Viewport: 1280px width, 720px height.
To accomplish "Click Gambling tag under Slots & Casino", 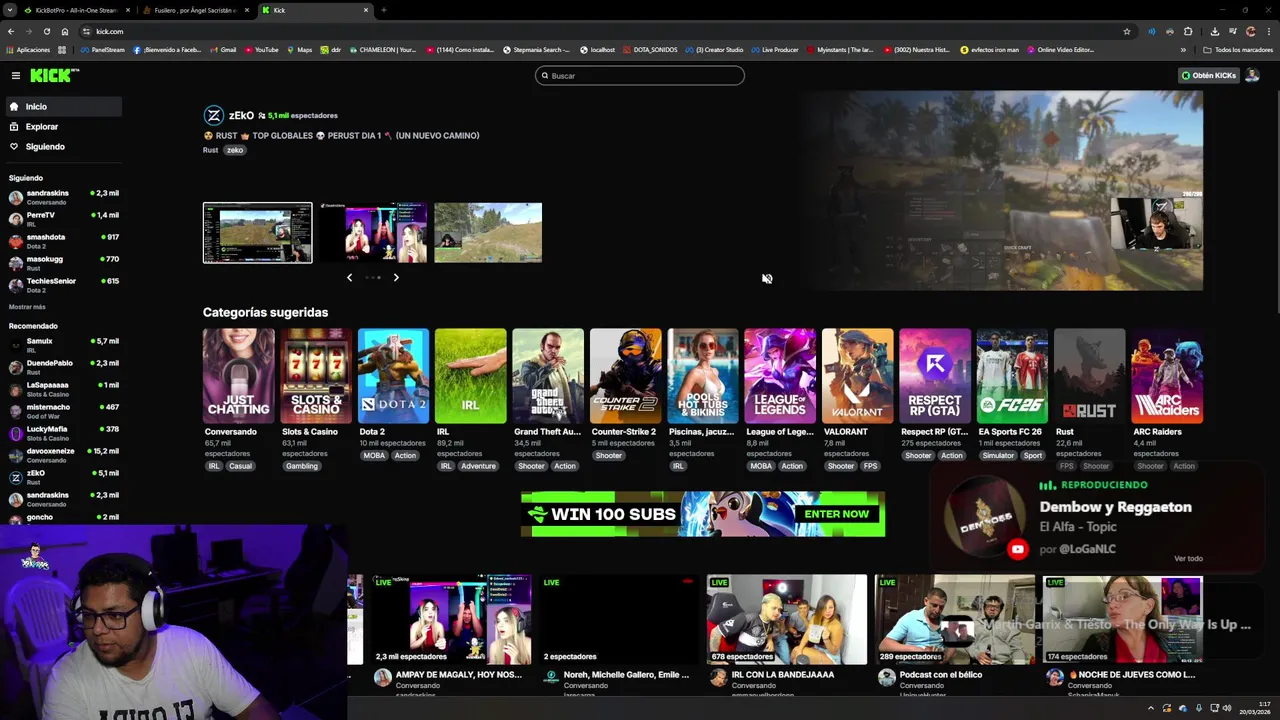I will click(x=301, y=466).
